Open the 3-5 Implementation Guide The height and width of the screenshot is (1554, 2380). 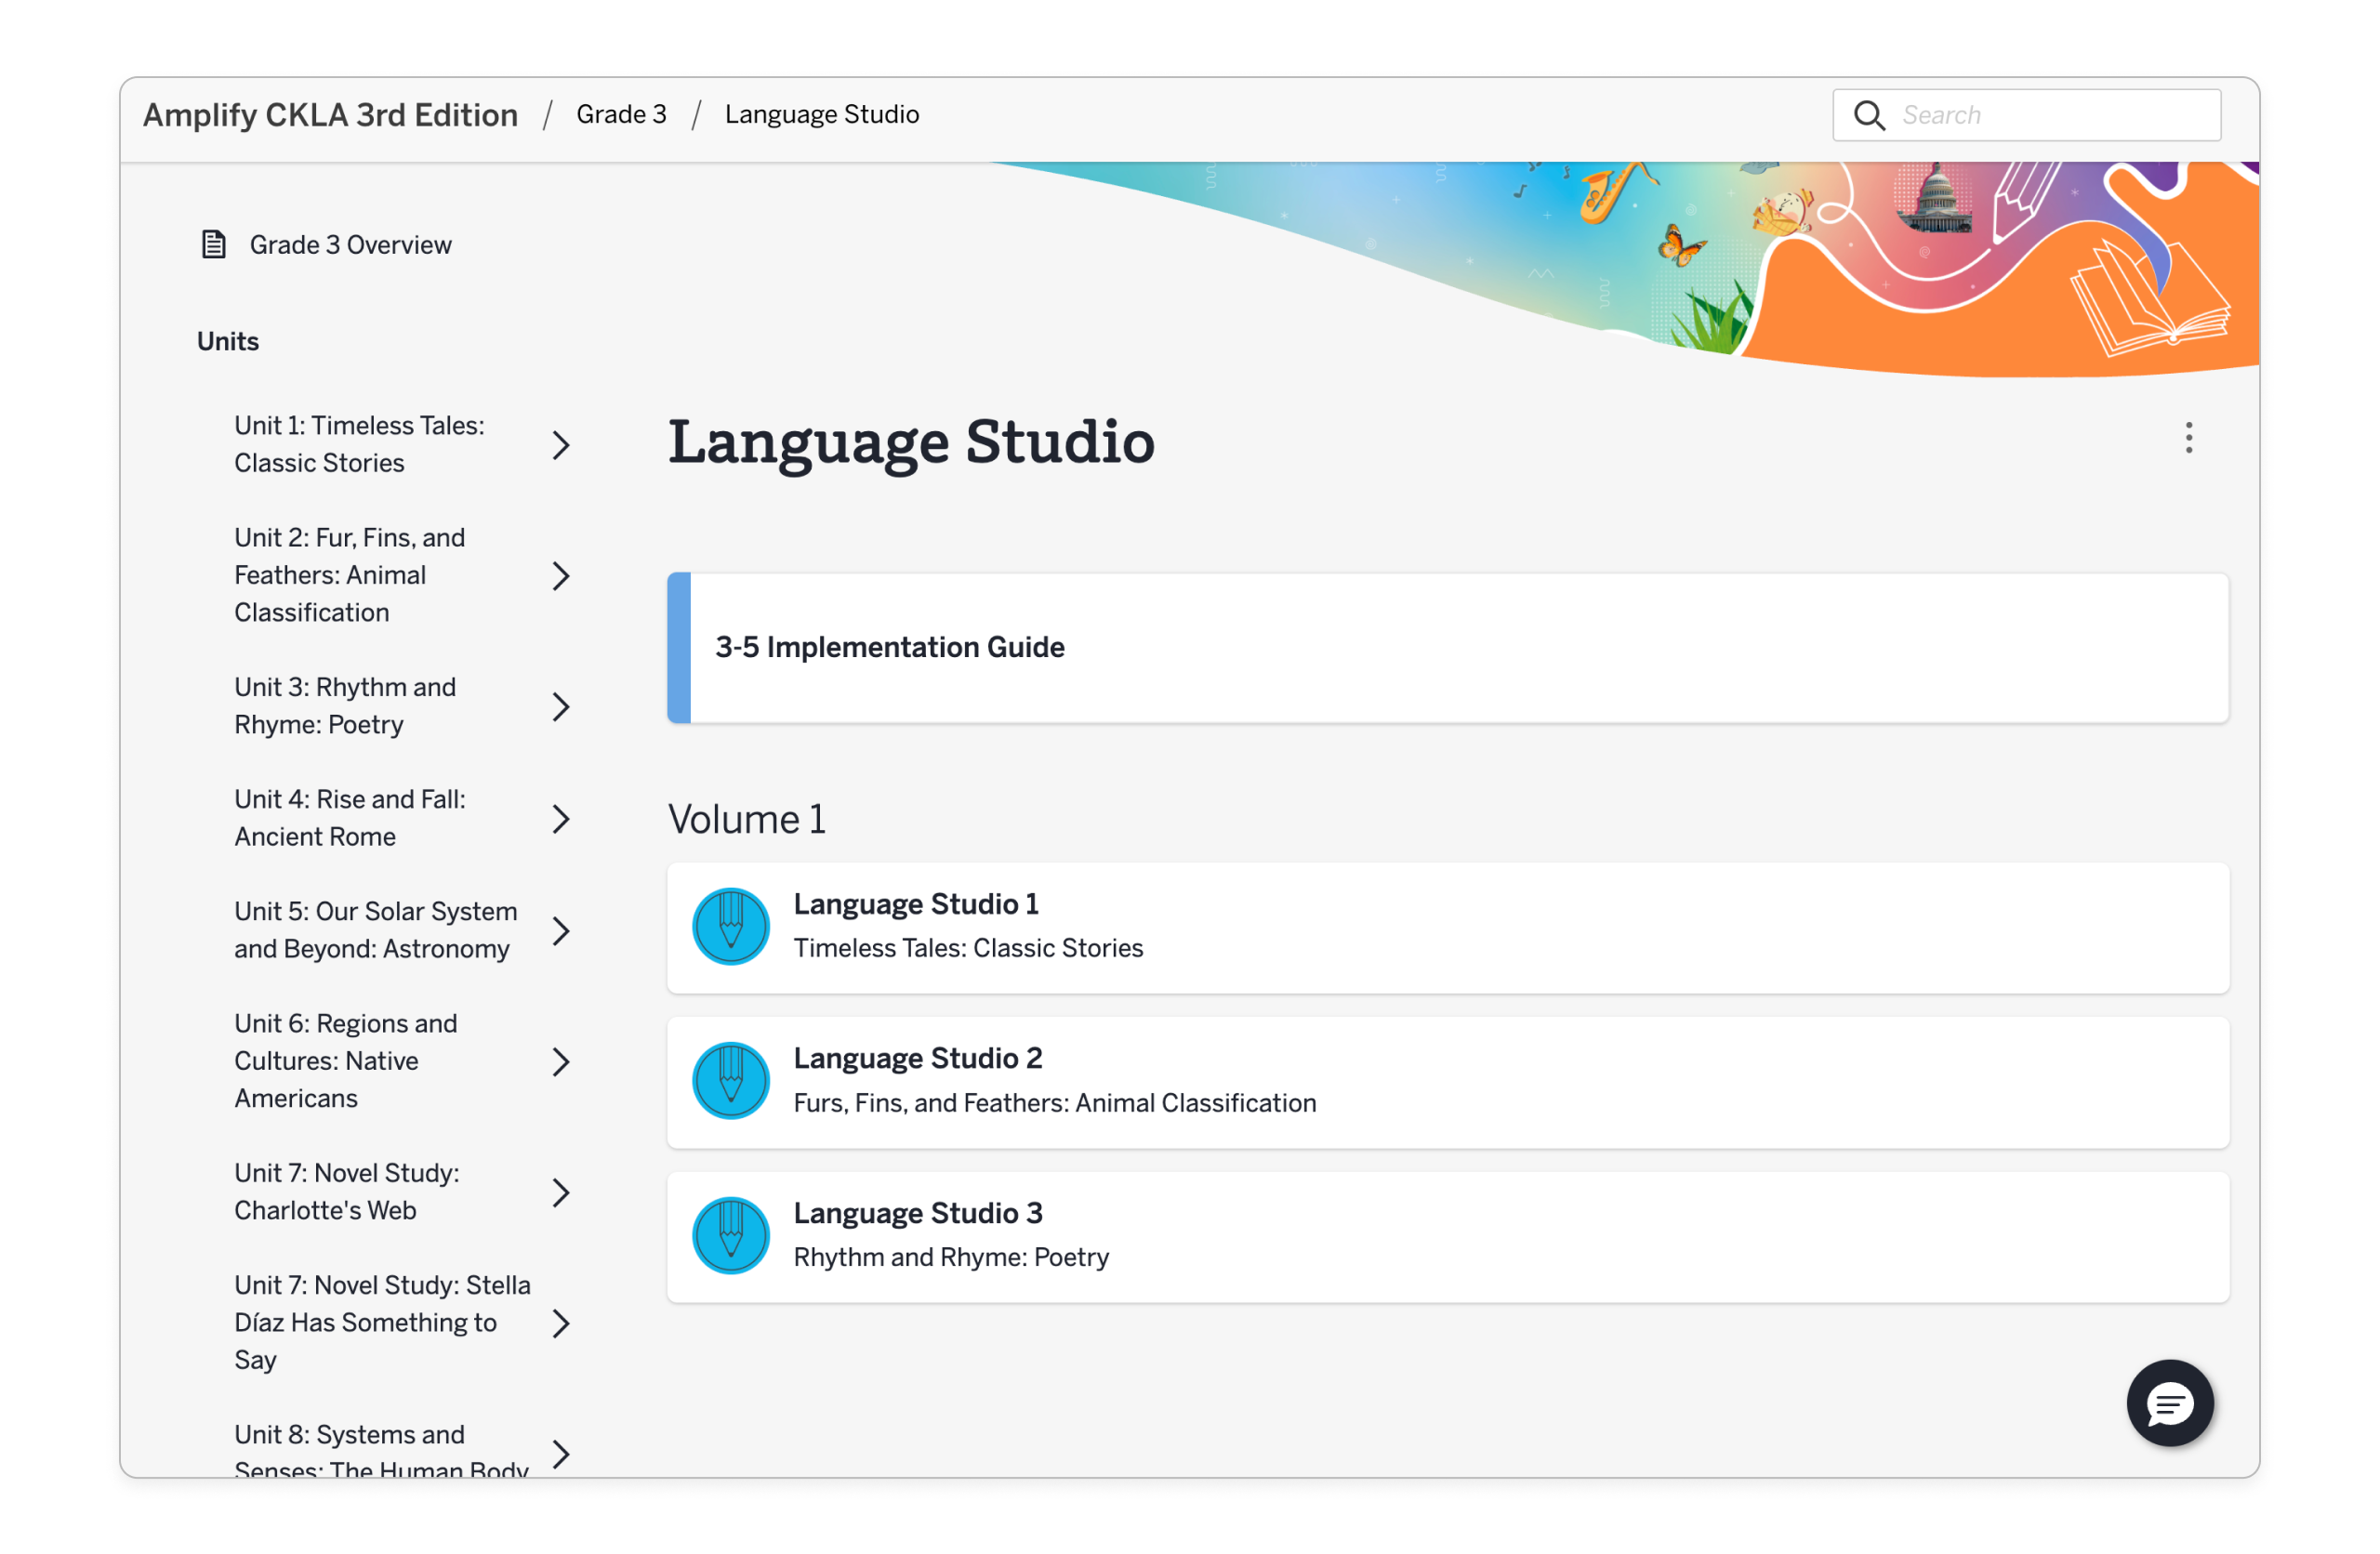888,647
